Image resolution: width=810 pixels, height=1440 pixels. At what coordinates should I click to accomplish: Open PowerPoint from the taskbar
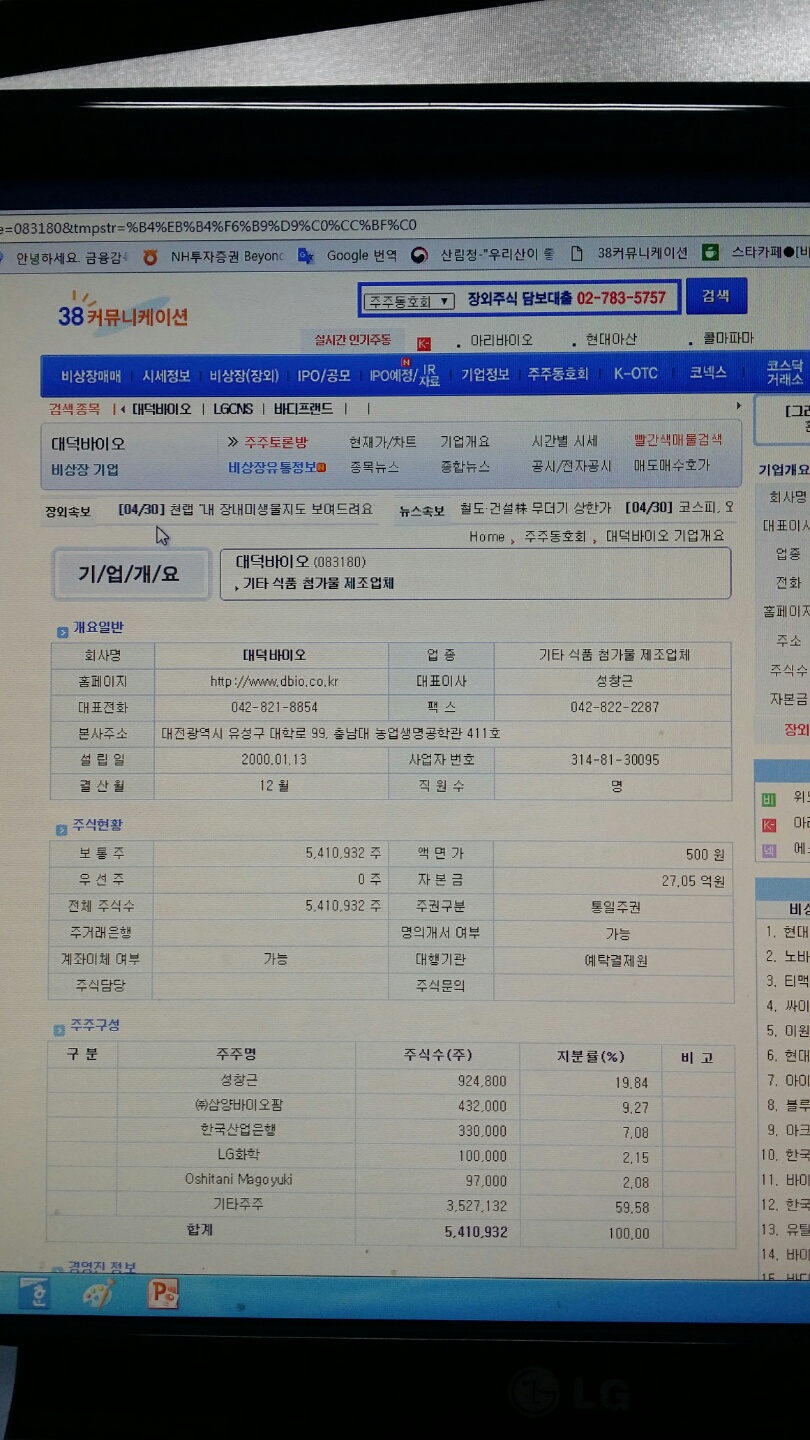tap(162, 1293)
